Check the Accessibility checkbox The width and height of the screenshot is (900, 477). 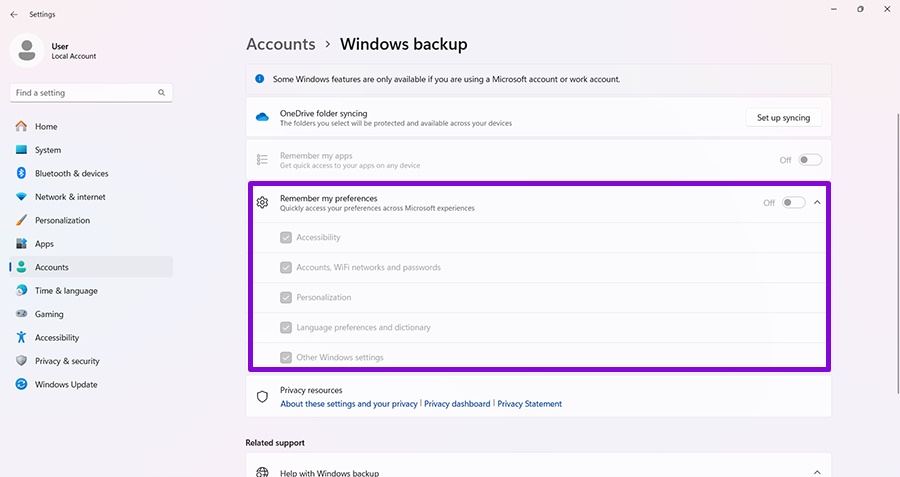(286, 238)
